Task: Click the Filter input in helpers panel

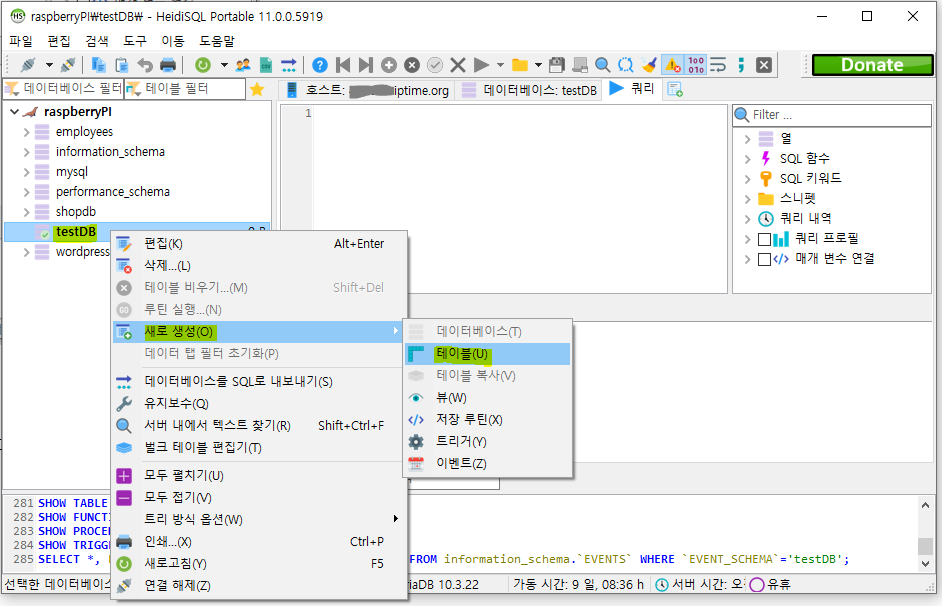Action: point(832,115)
